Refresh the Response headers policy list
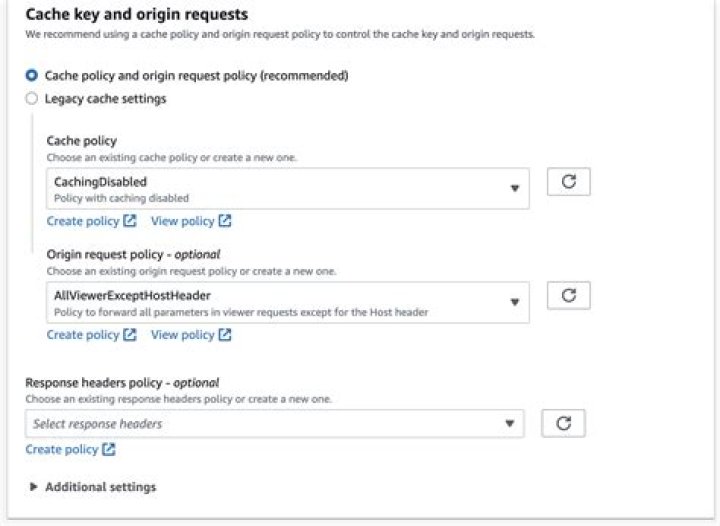The width and height of the screenshot is (720, 526). [x=563, y=423]
